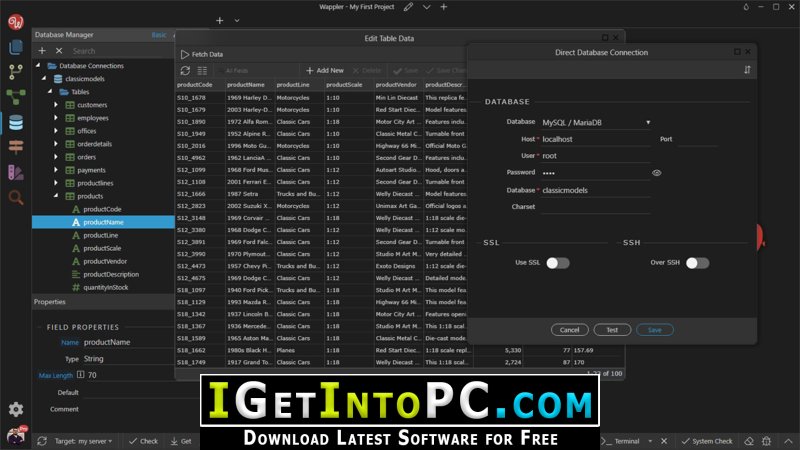Click the bug icon in status bar

point(766,441)
